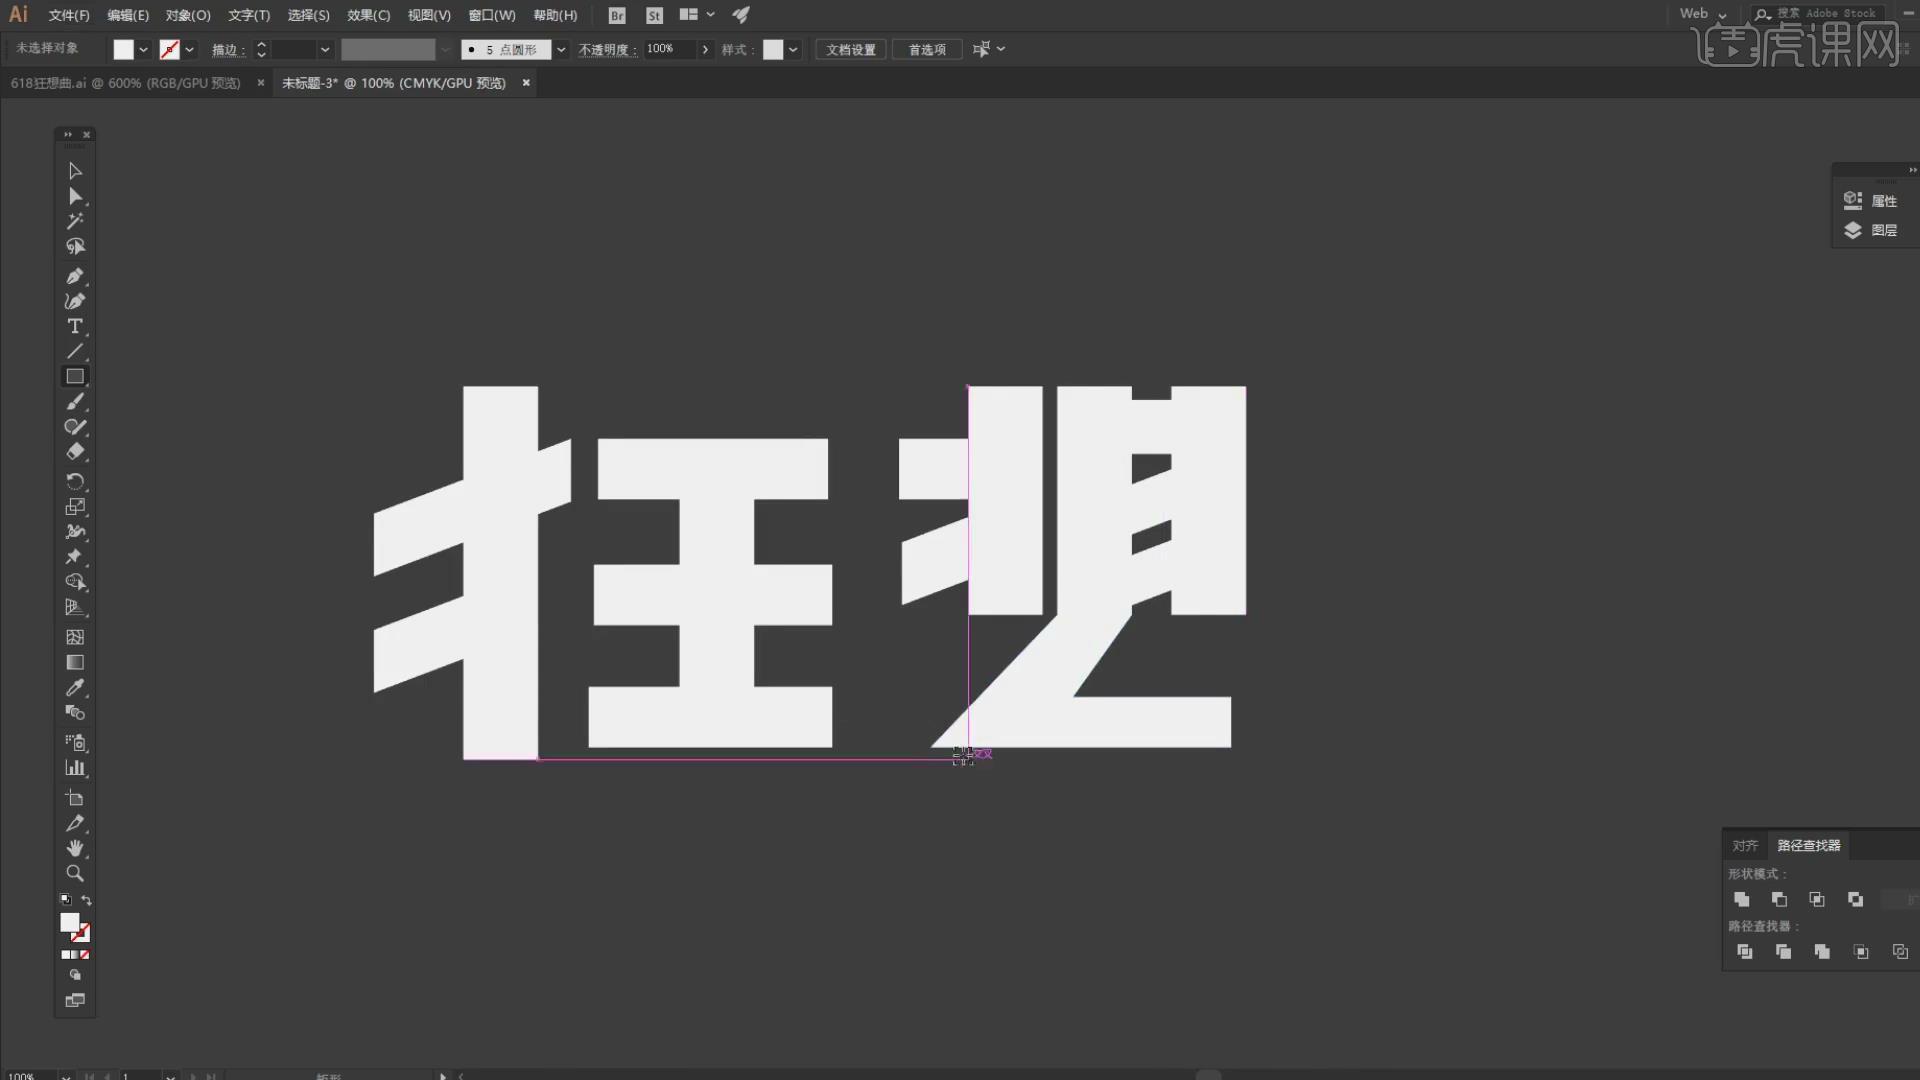The height and width of the screenshot is (1080, 1920).
Task: Open the 效果(C) menu
Action: point(368,15)
